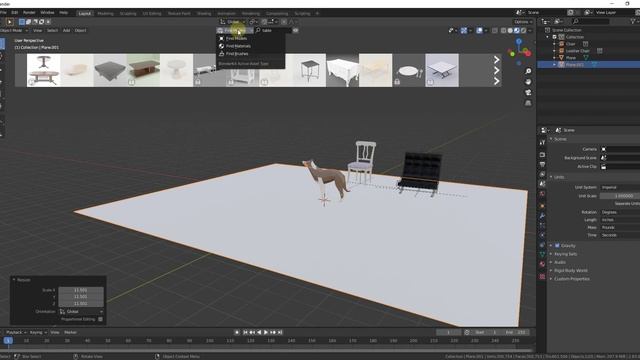This screenshot has width=640, height=360.
Task: Open the viewport shading options dropdown arrow
Action: 530,30
